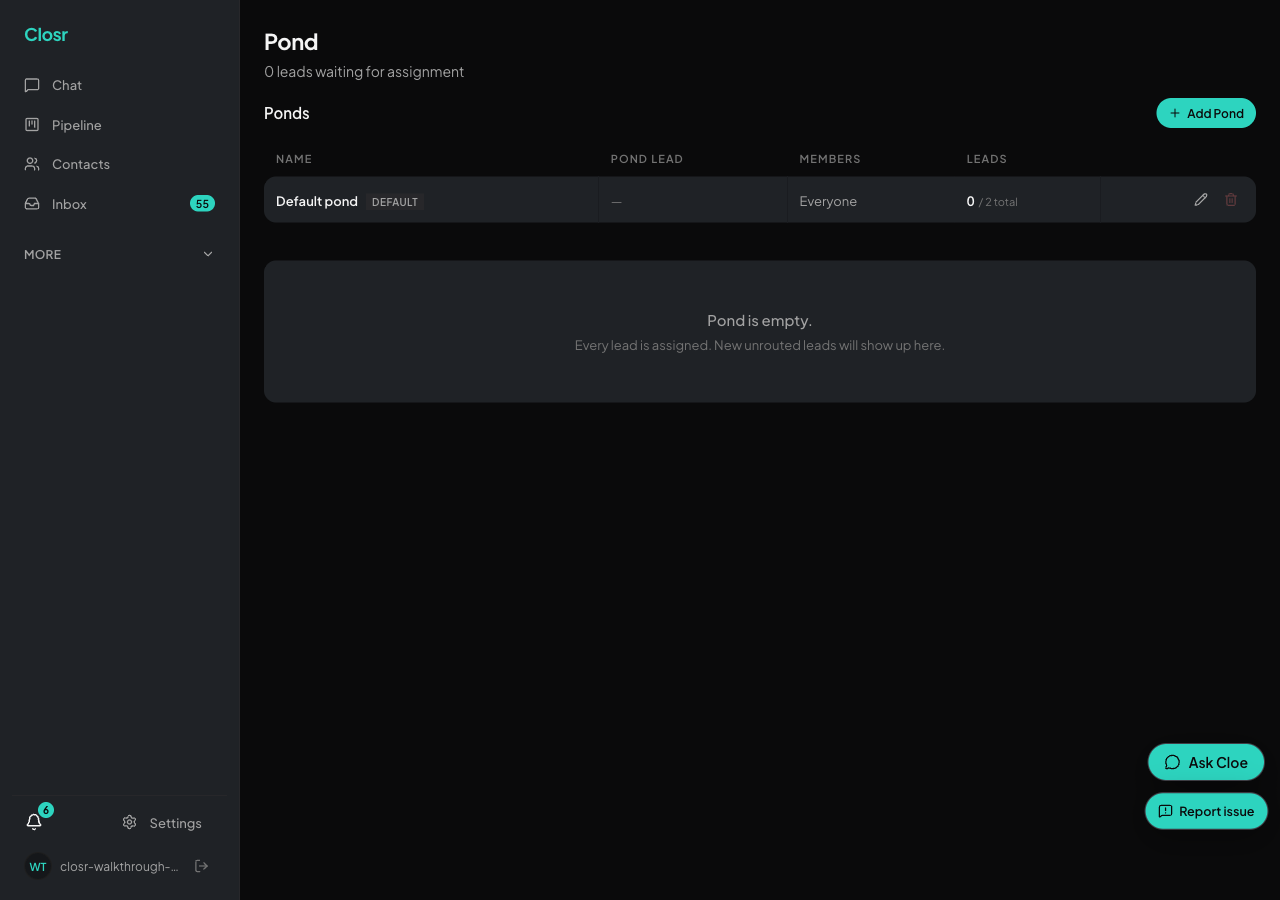
Task: Click the Settings gear icon
Action: tap(129, 822)
